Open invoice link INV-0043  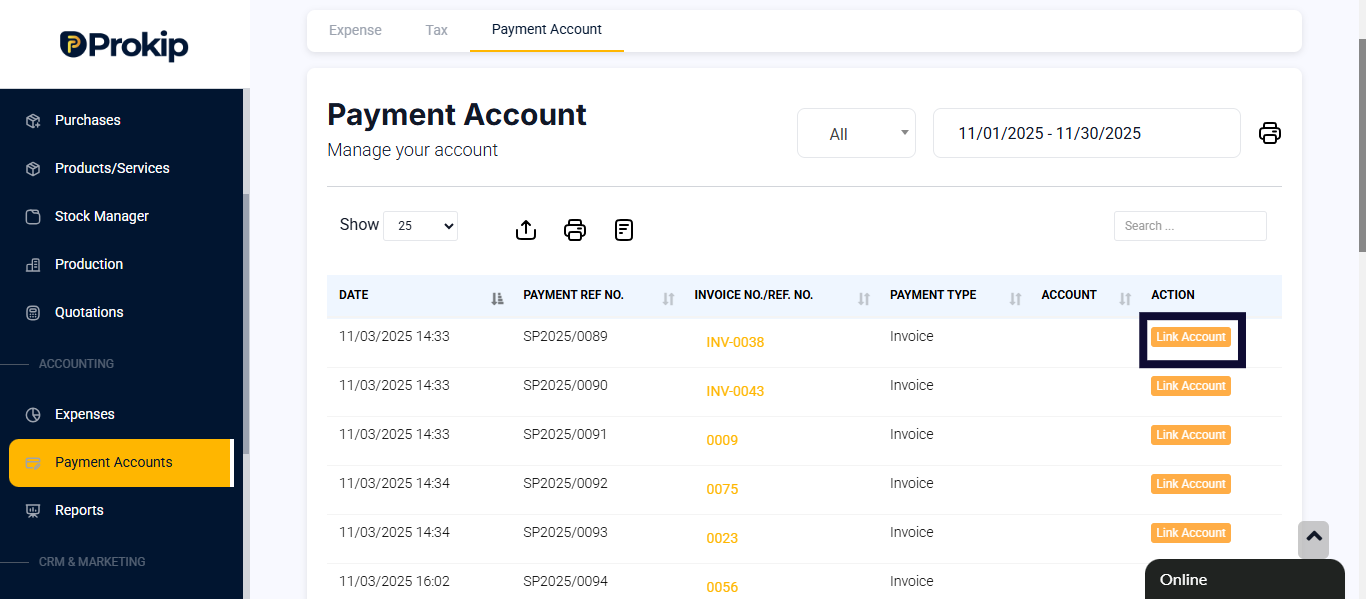[x=735, y=391]
